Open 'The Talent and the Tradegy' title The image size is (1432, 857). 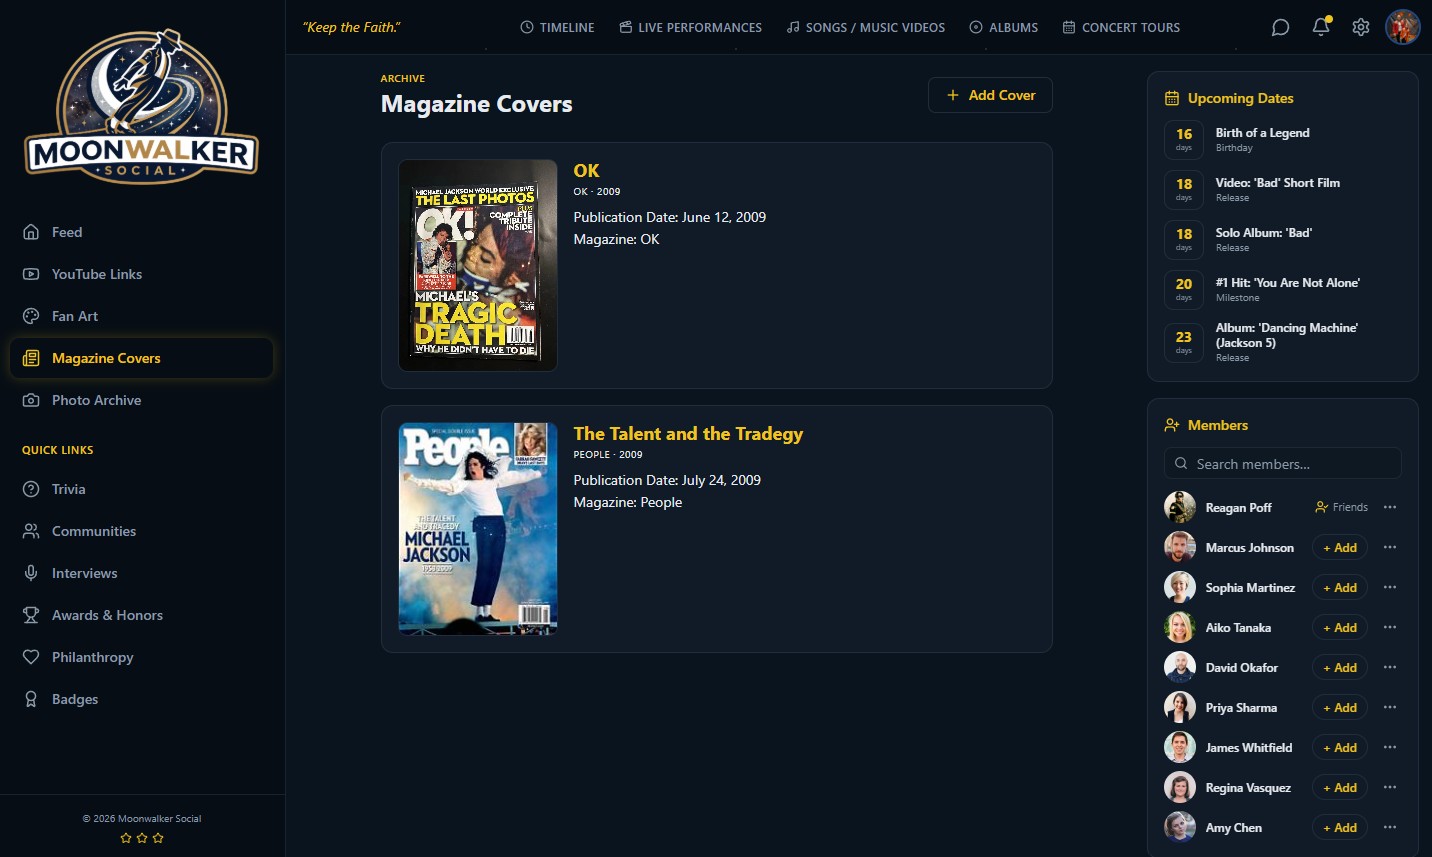point(688,434)
